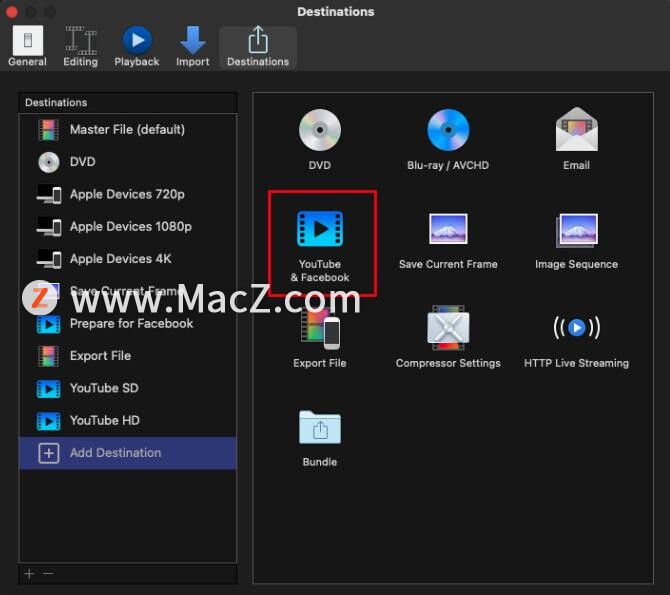Choose the Compressor Settings destination icon
670x595 pixels.
[x=448, y=328]
